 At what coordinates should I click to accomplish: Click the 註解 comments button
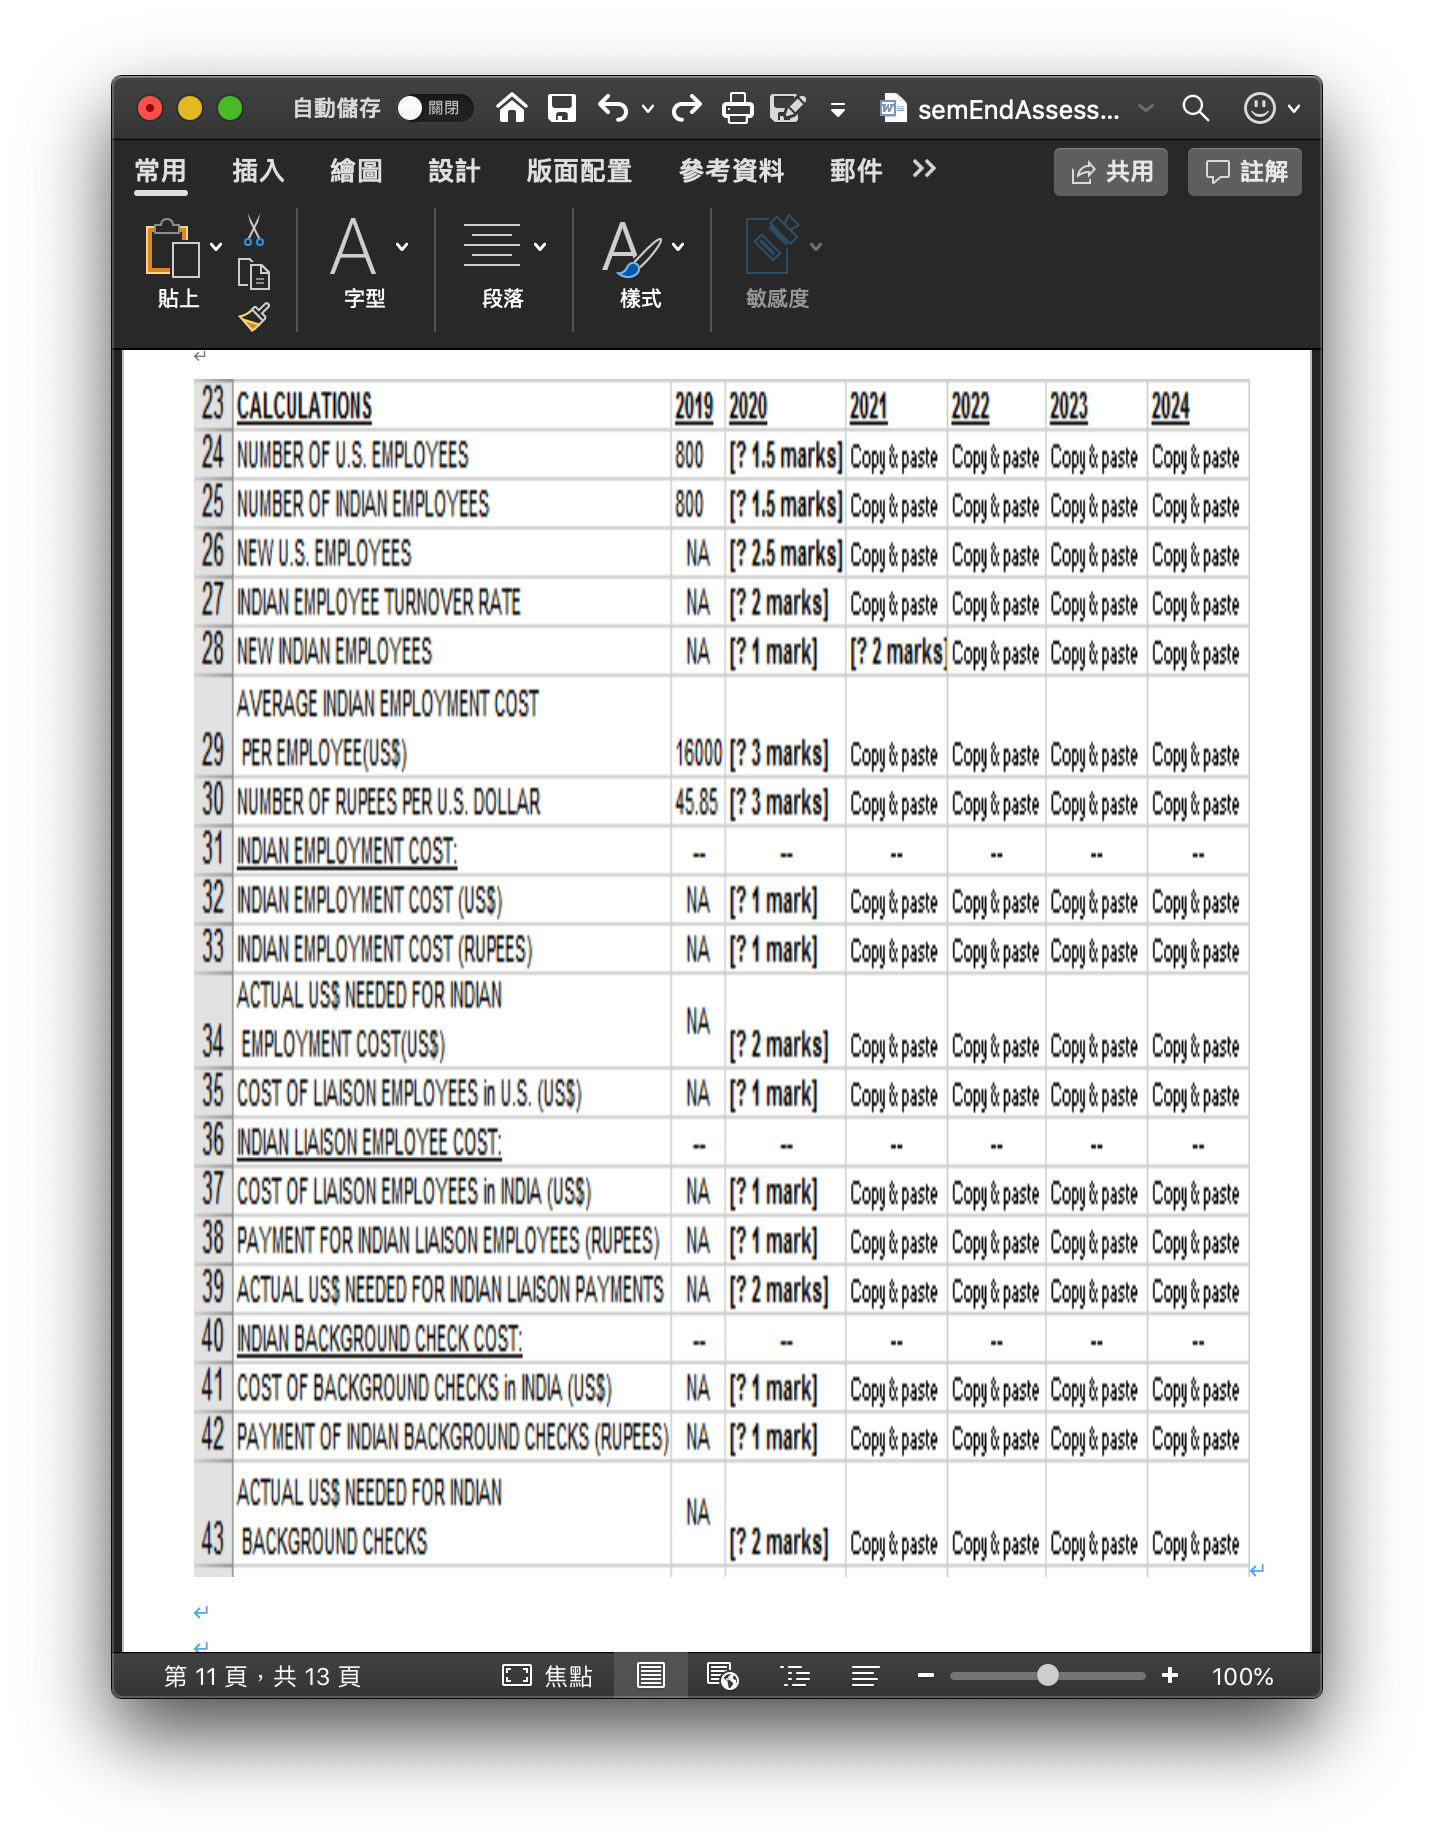click(1245, 172)
